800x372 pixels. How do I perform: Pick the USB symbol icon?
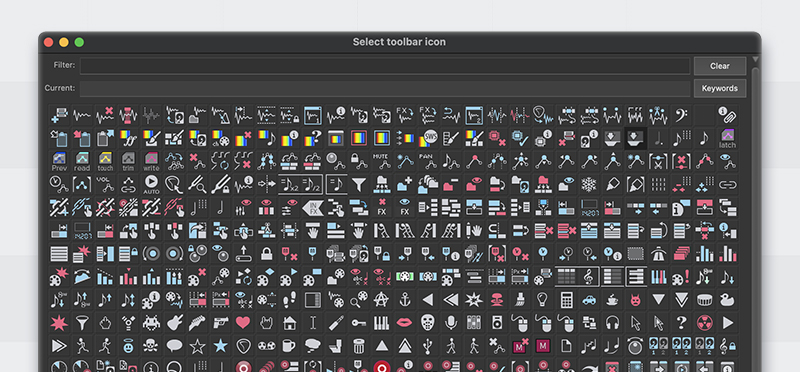point(428,345)
